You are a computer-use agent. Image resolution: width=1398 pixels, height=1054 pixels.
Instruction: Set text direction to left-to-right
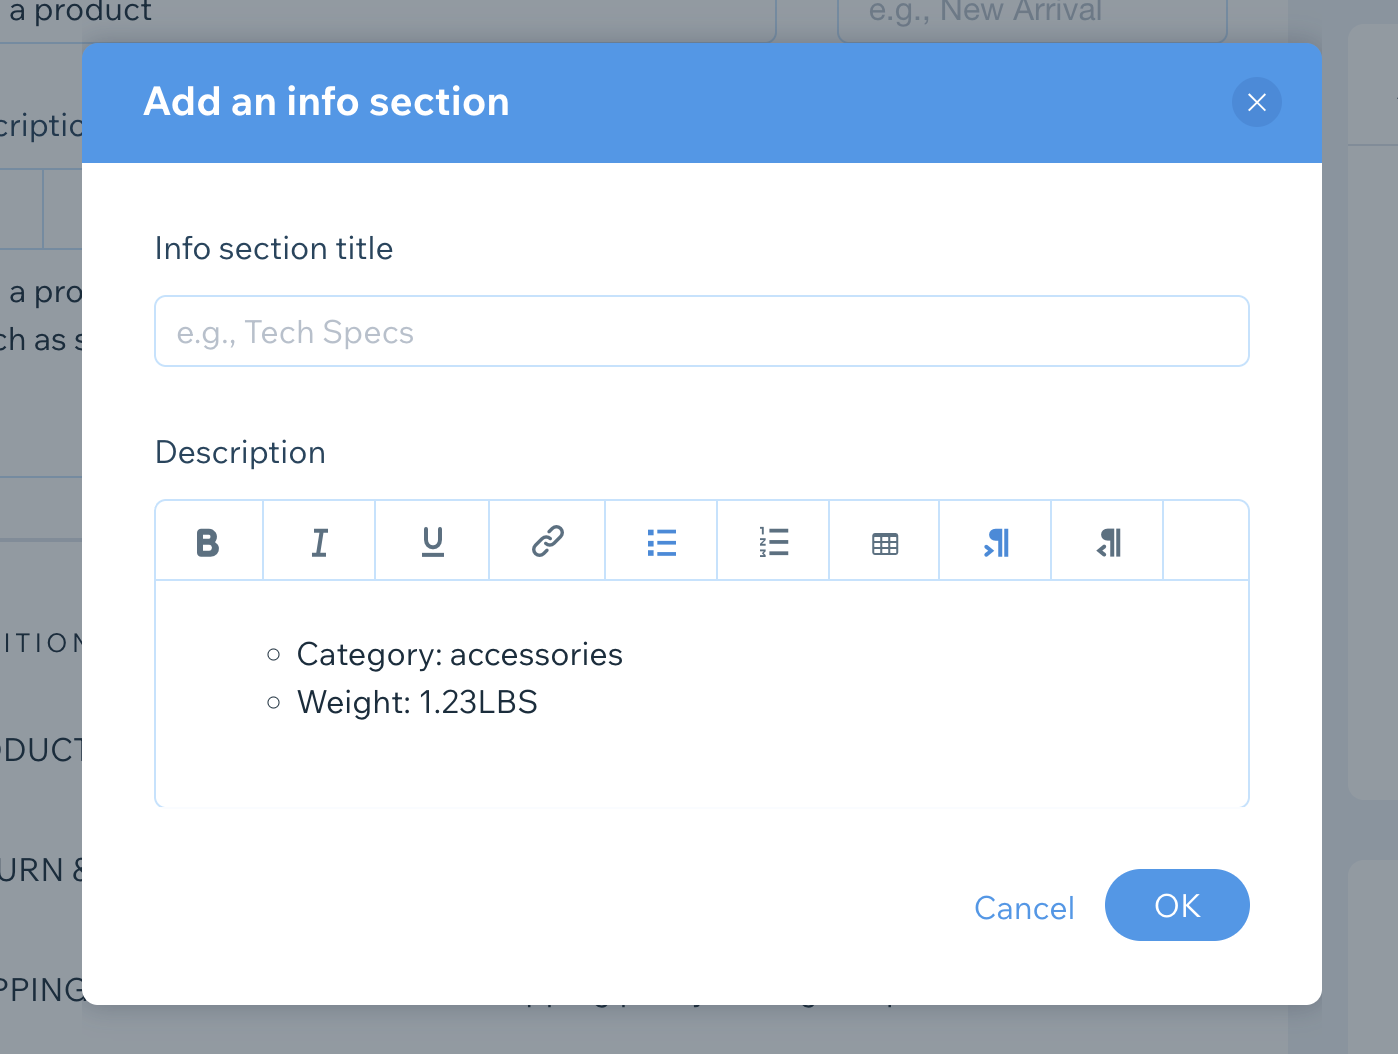[x=996, y=542]
